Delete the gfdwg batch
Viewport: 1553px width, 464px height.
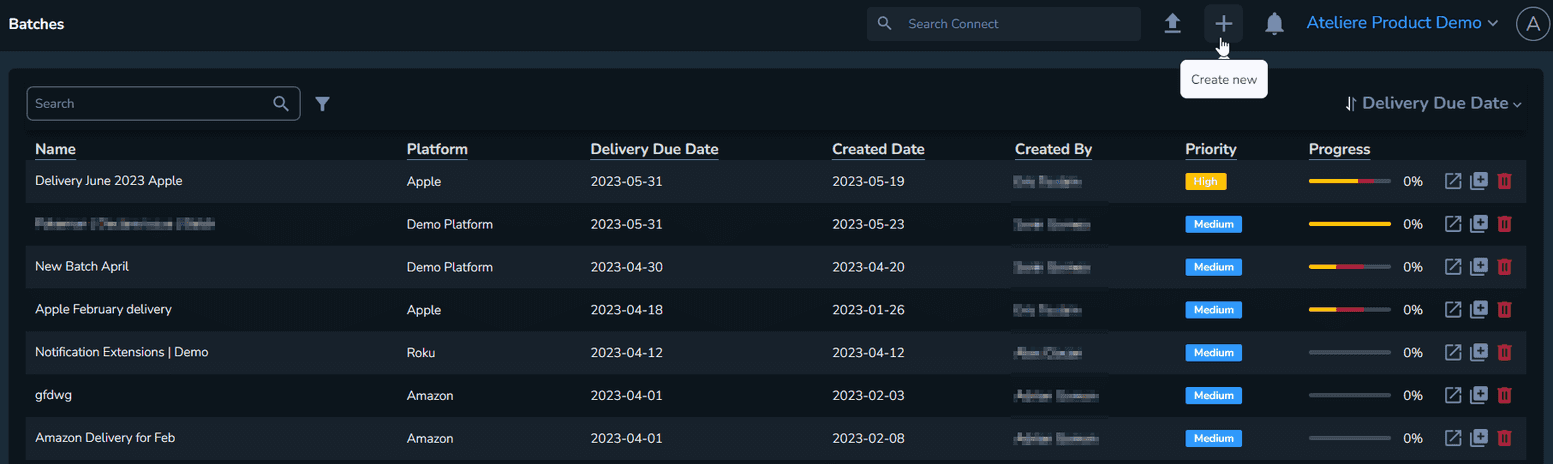pyautogui.click(x=1504, y=395)
